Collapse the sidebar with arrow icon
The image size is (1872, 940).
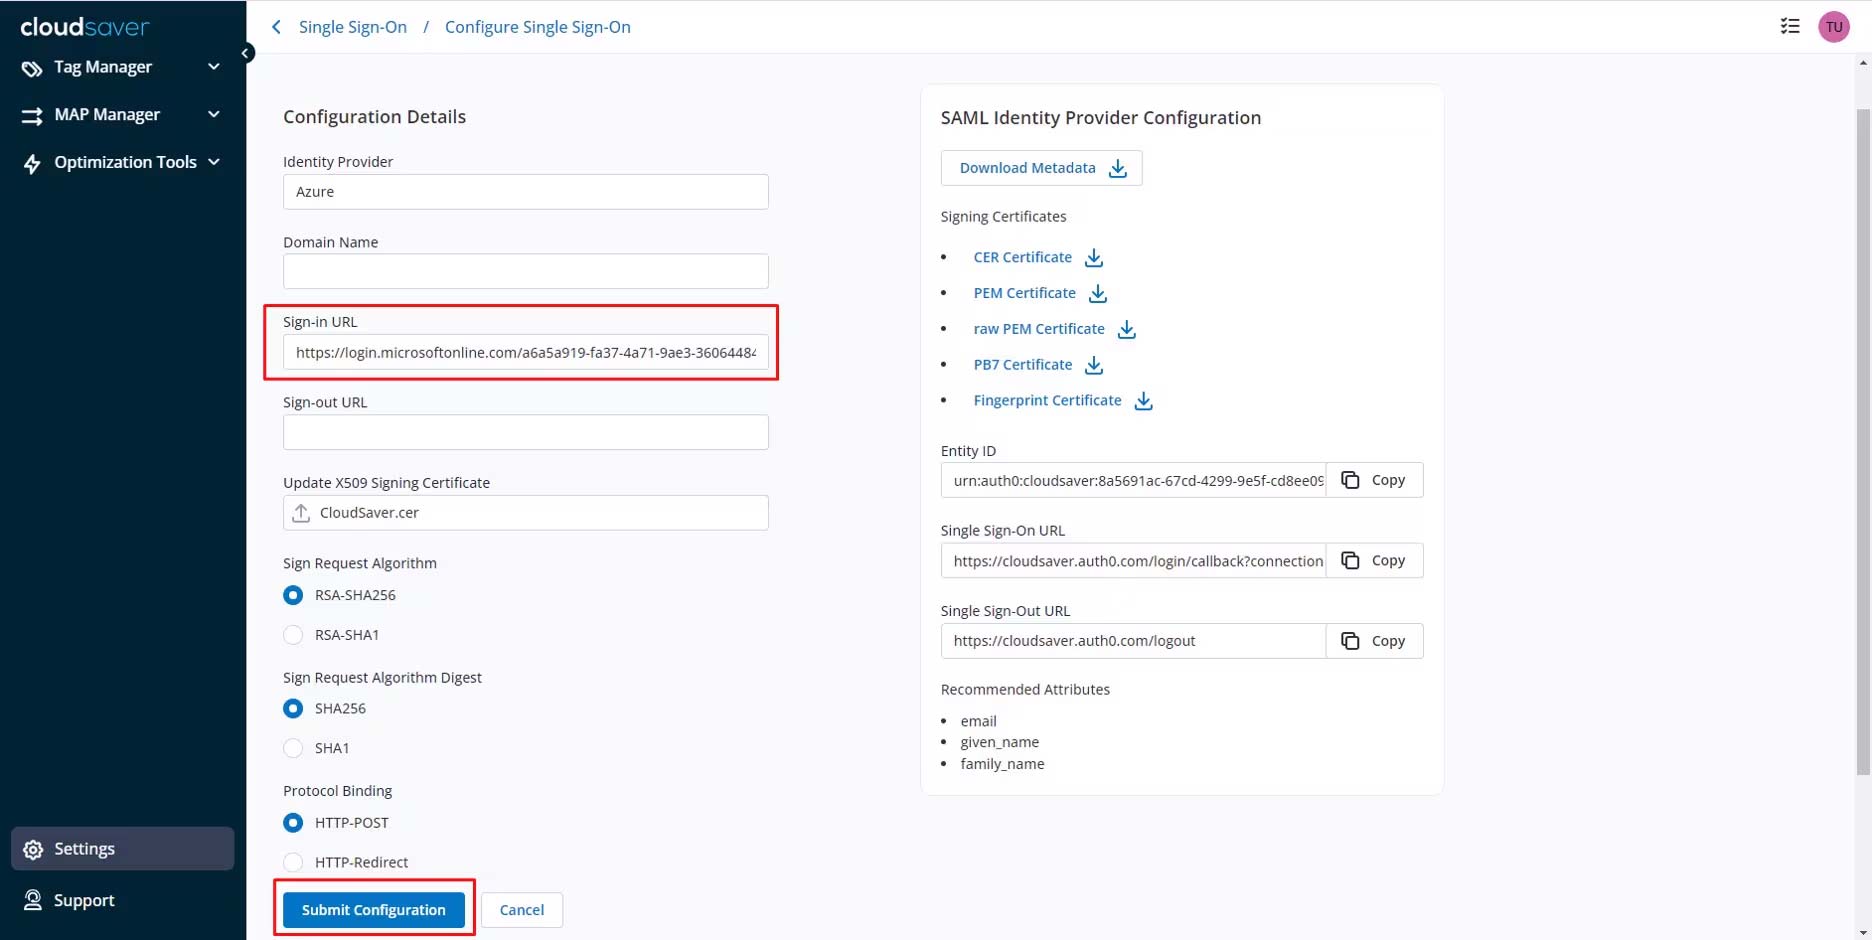pyautogui.click(x=246, y=53)
